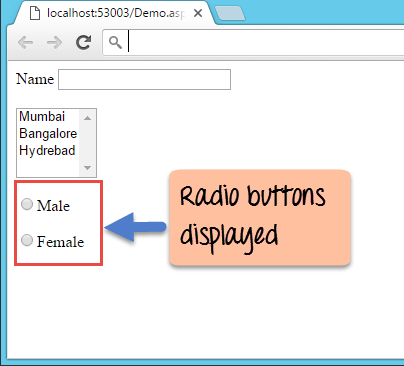Close the localhost Demo tab
Viewport: 404px width, 366px height.
pyautogui.click(x=198, y=13)
